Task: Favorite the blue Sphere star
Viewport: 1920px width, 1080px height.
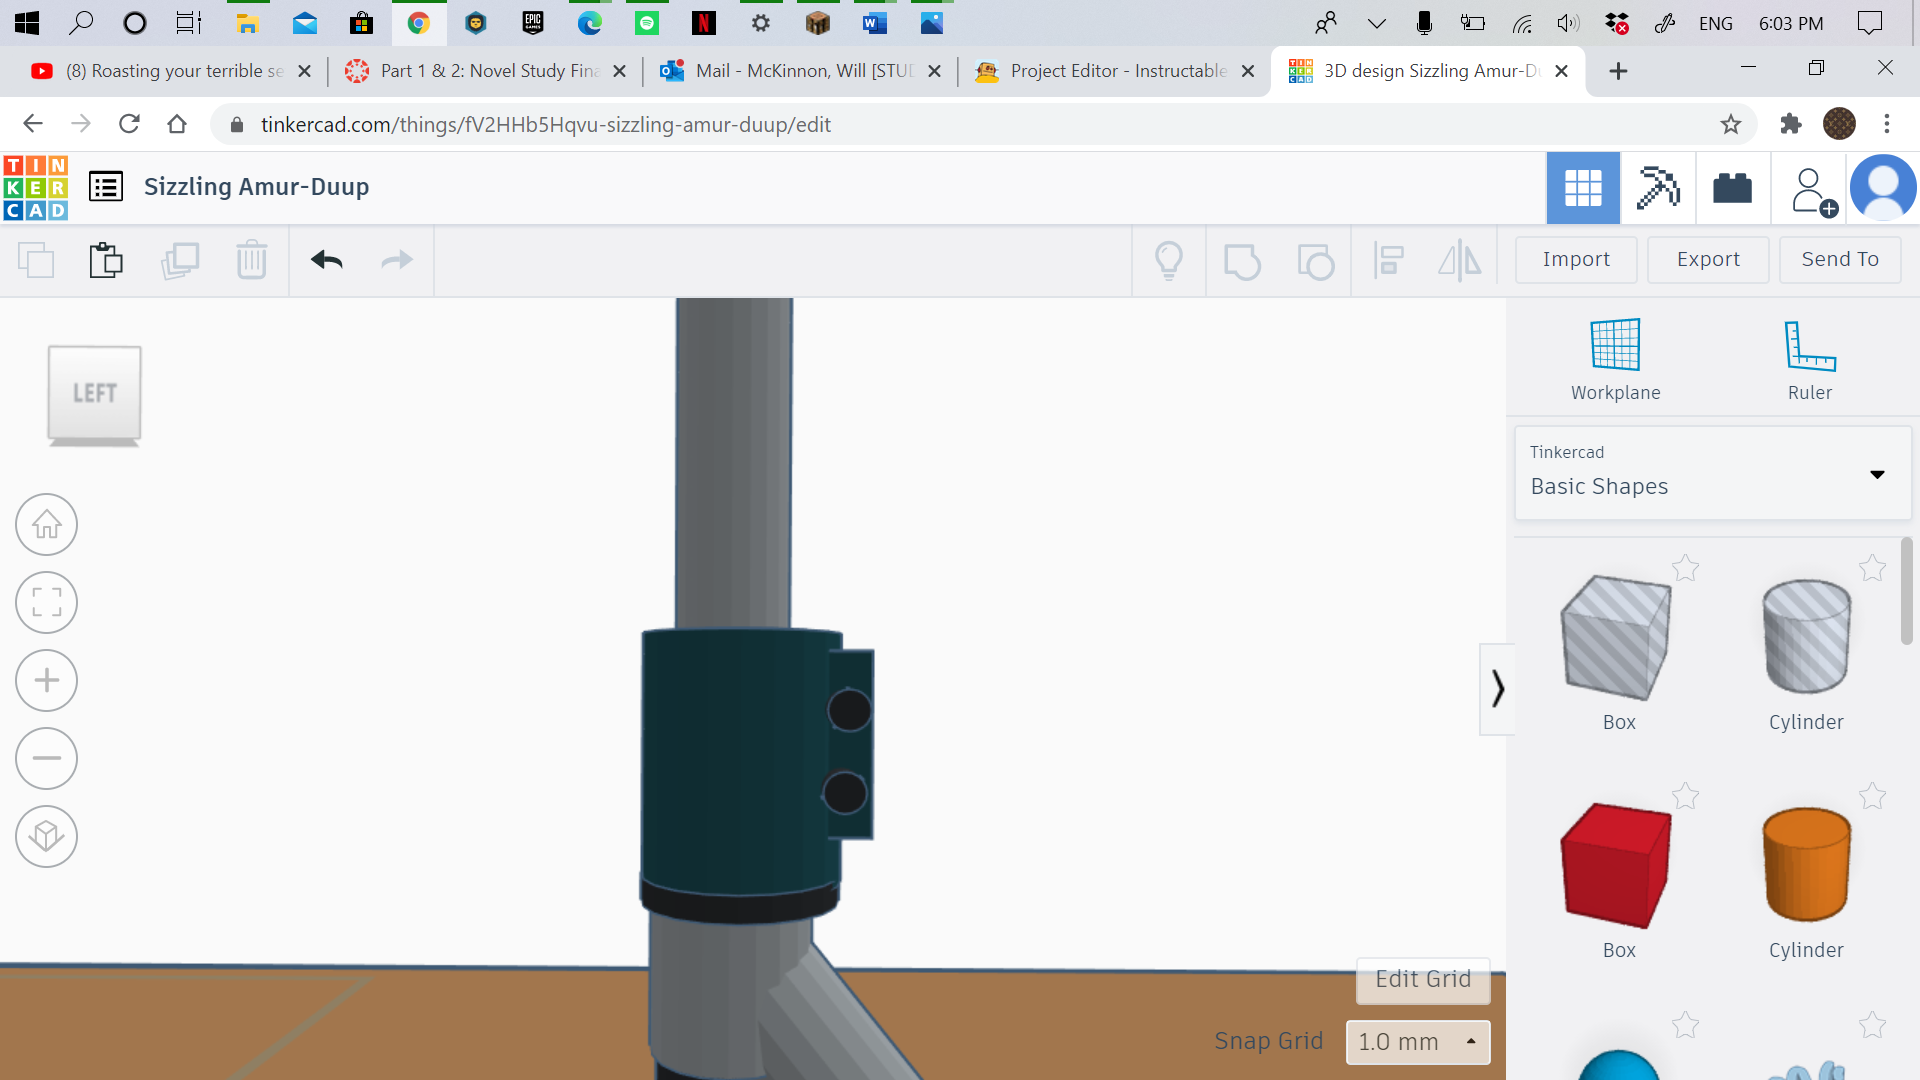Action: click(1686, 1024)
